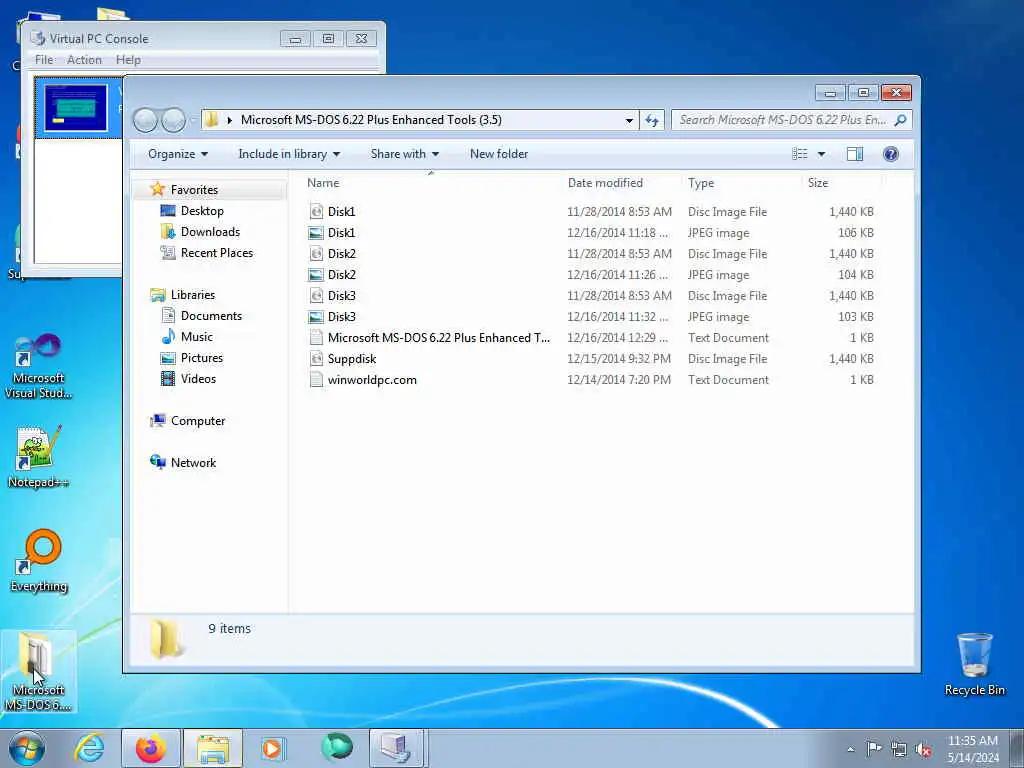Switch to Virtual PC taskbar button
This screenshot has height=768, width=1024.
[396, 748]
